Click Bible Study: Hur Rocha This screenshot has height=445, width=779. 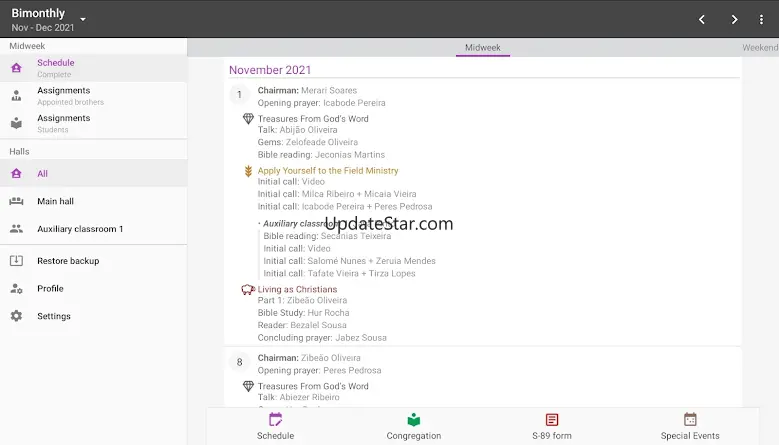(x=303, y=312)
